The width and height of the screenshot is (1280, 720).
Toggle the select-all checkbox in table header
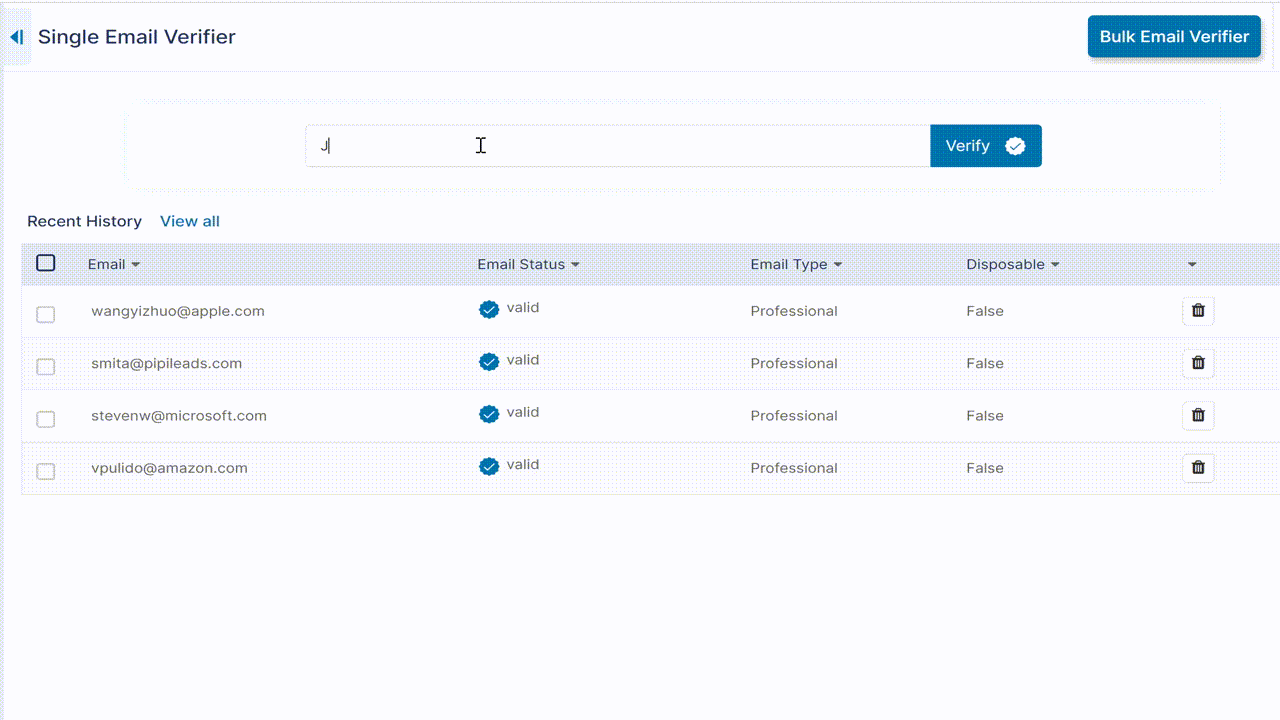[x=46, y=263]
